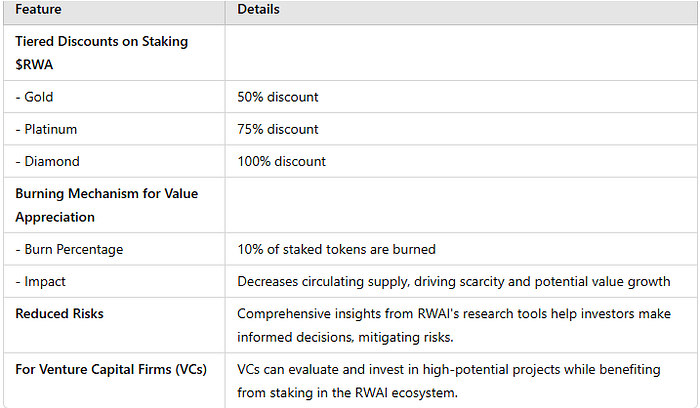Click the "VCs can evaluate and invest" description
This screenshot has height=408, width=700.
[448, 379]
